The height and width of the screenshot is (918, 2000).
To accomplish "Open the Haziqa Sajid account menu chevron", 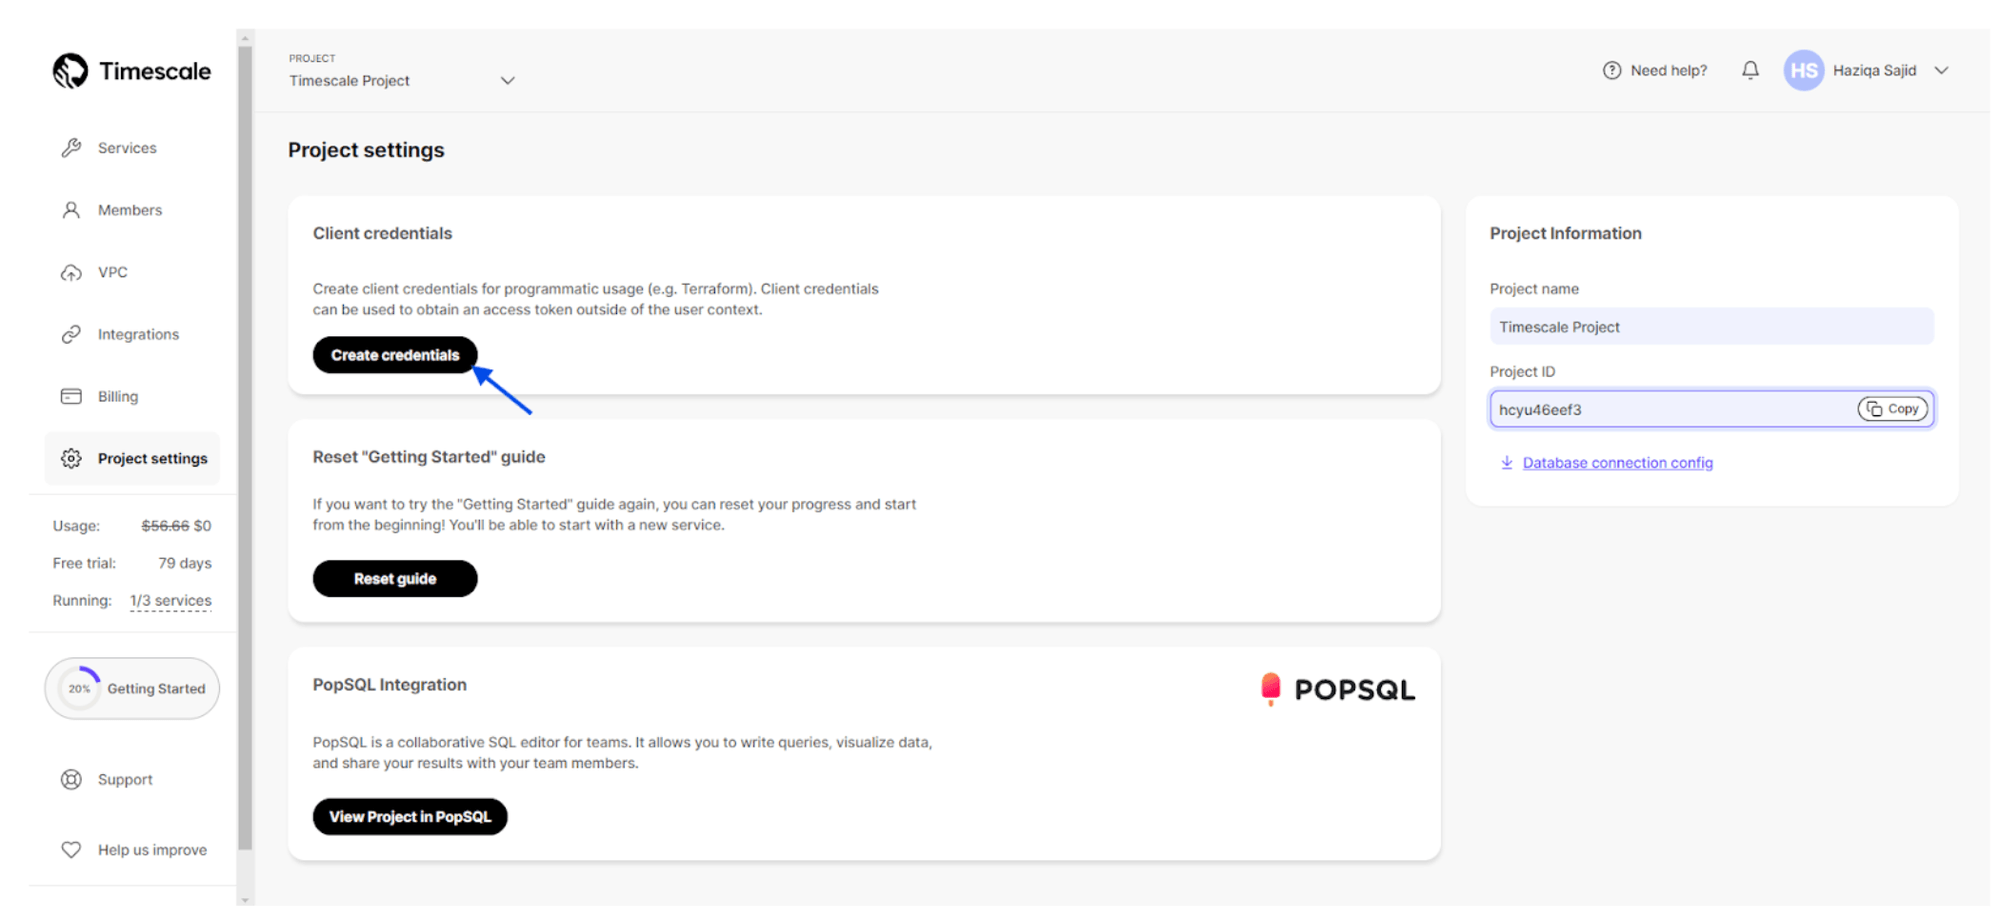I will (x=1941, y=70).
